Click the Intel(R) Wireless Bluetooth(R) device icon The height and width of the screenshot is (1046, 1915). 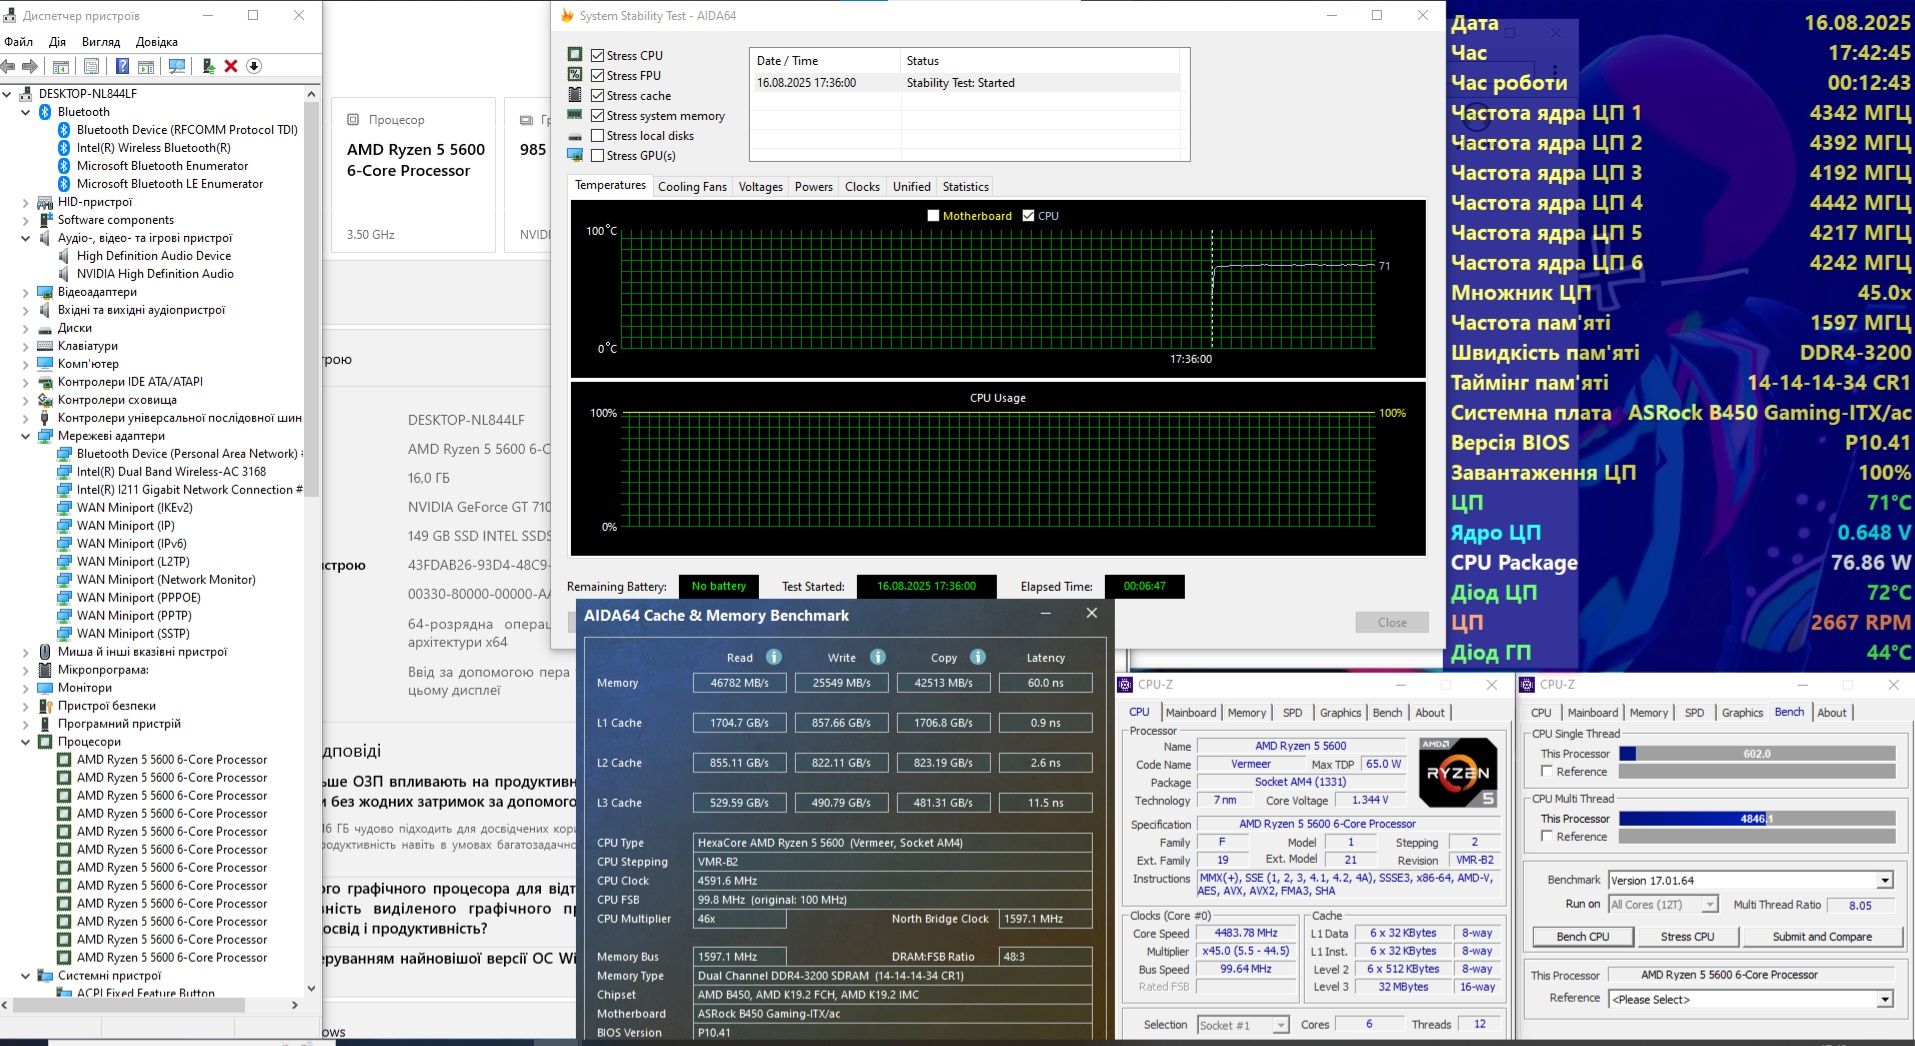(x=65, y=148)
